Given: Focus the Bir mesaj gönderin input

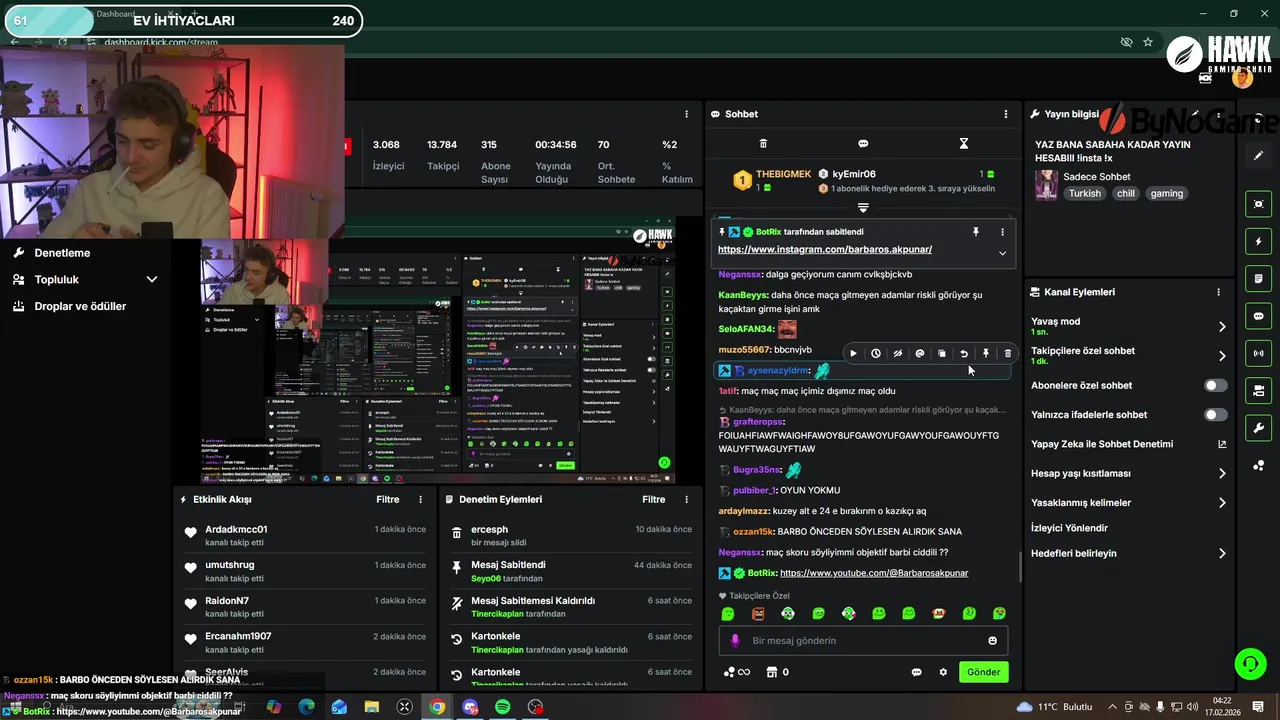Looking at the screenshot, I should click(x=863, y=640).
